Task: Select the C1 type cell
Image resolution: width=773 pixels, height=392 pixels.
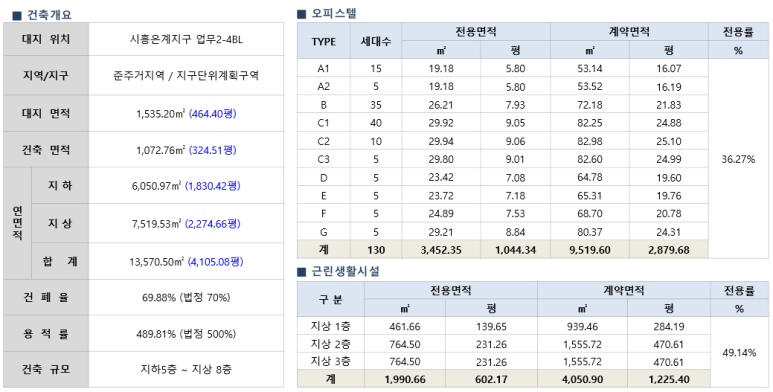Action: 323,123
